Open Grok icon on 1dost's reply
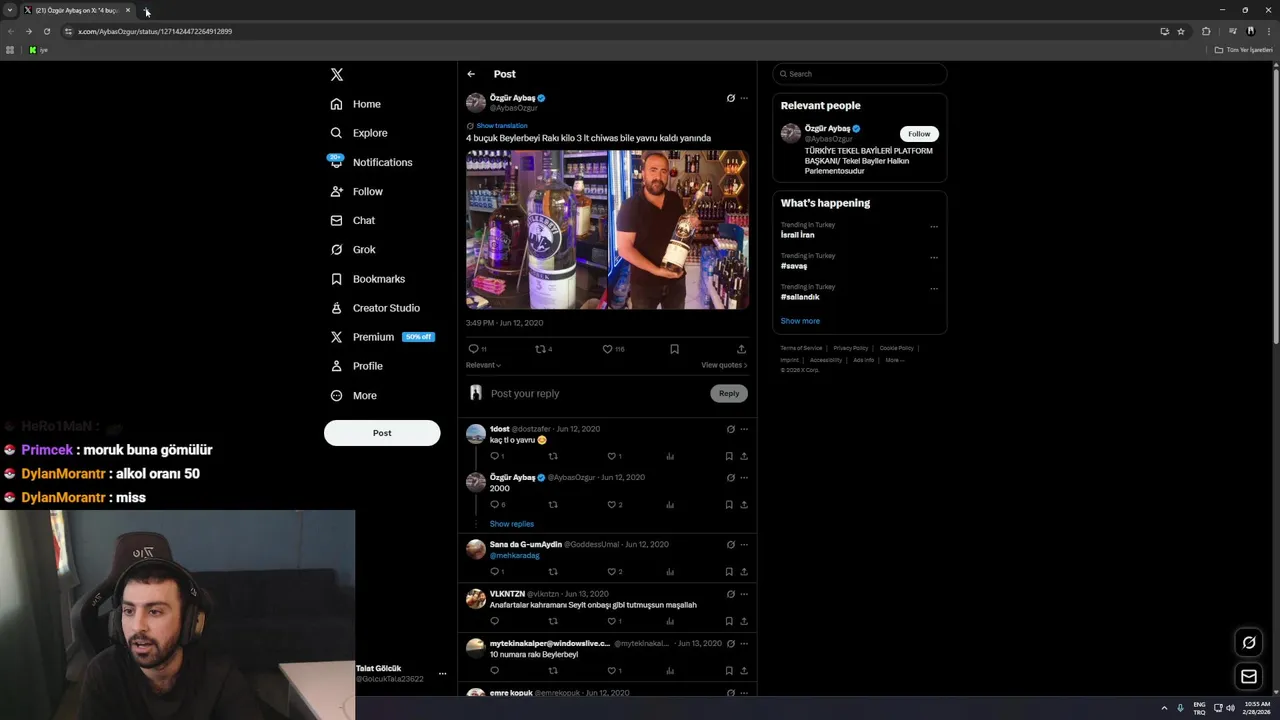1280x720 pixels. click(731, 429)
